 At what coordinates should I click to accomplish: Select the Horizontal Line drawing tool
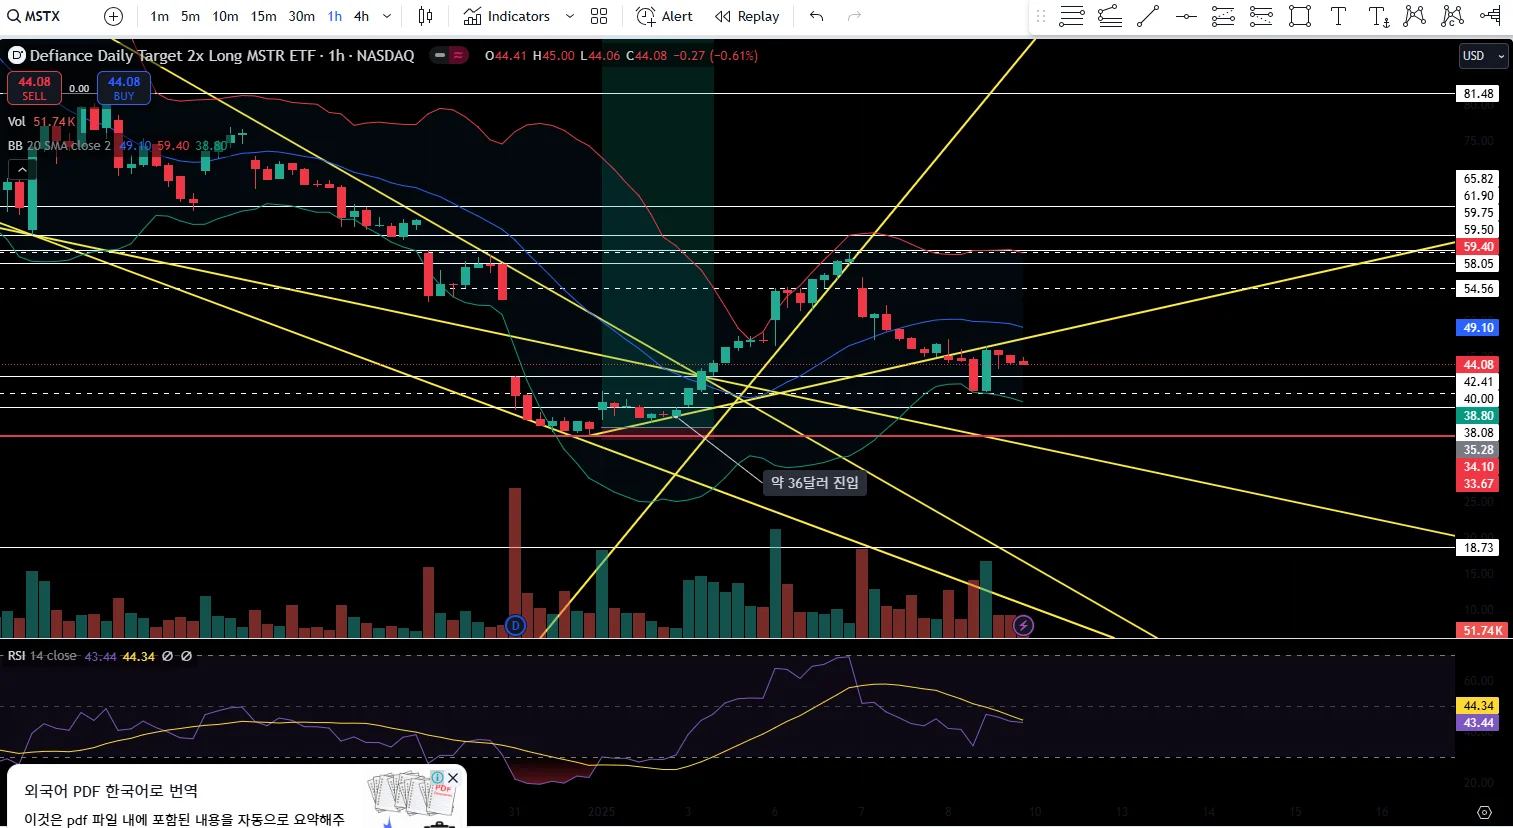pyautogui.click(x=1186, y=16)
